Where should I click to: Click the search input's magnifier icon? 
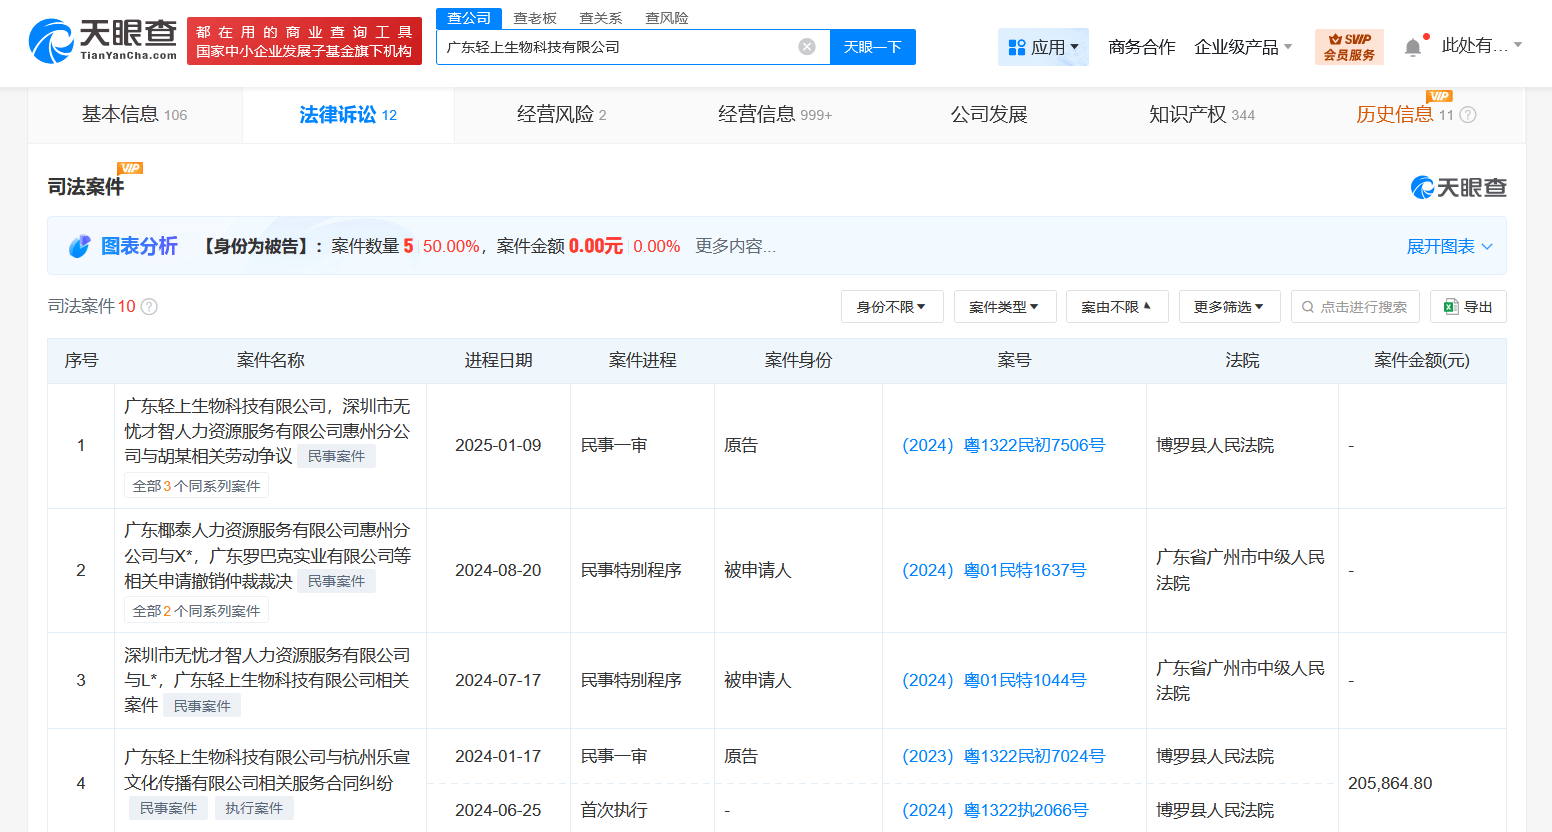pyautogui.click(x=1306, y=306)
